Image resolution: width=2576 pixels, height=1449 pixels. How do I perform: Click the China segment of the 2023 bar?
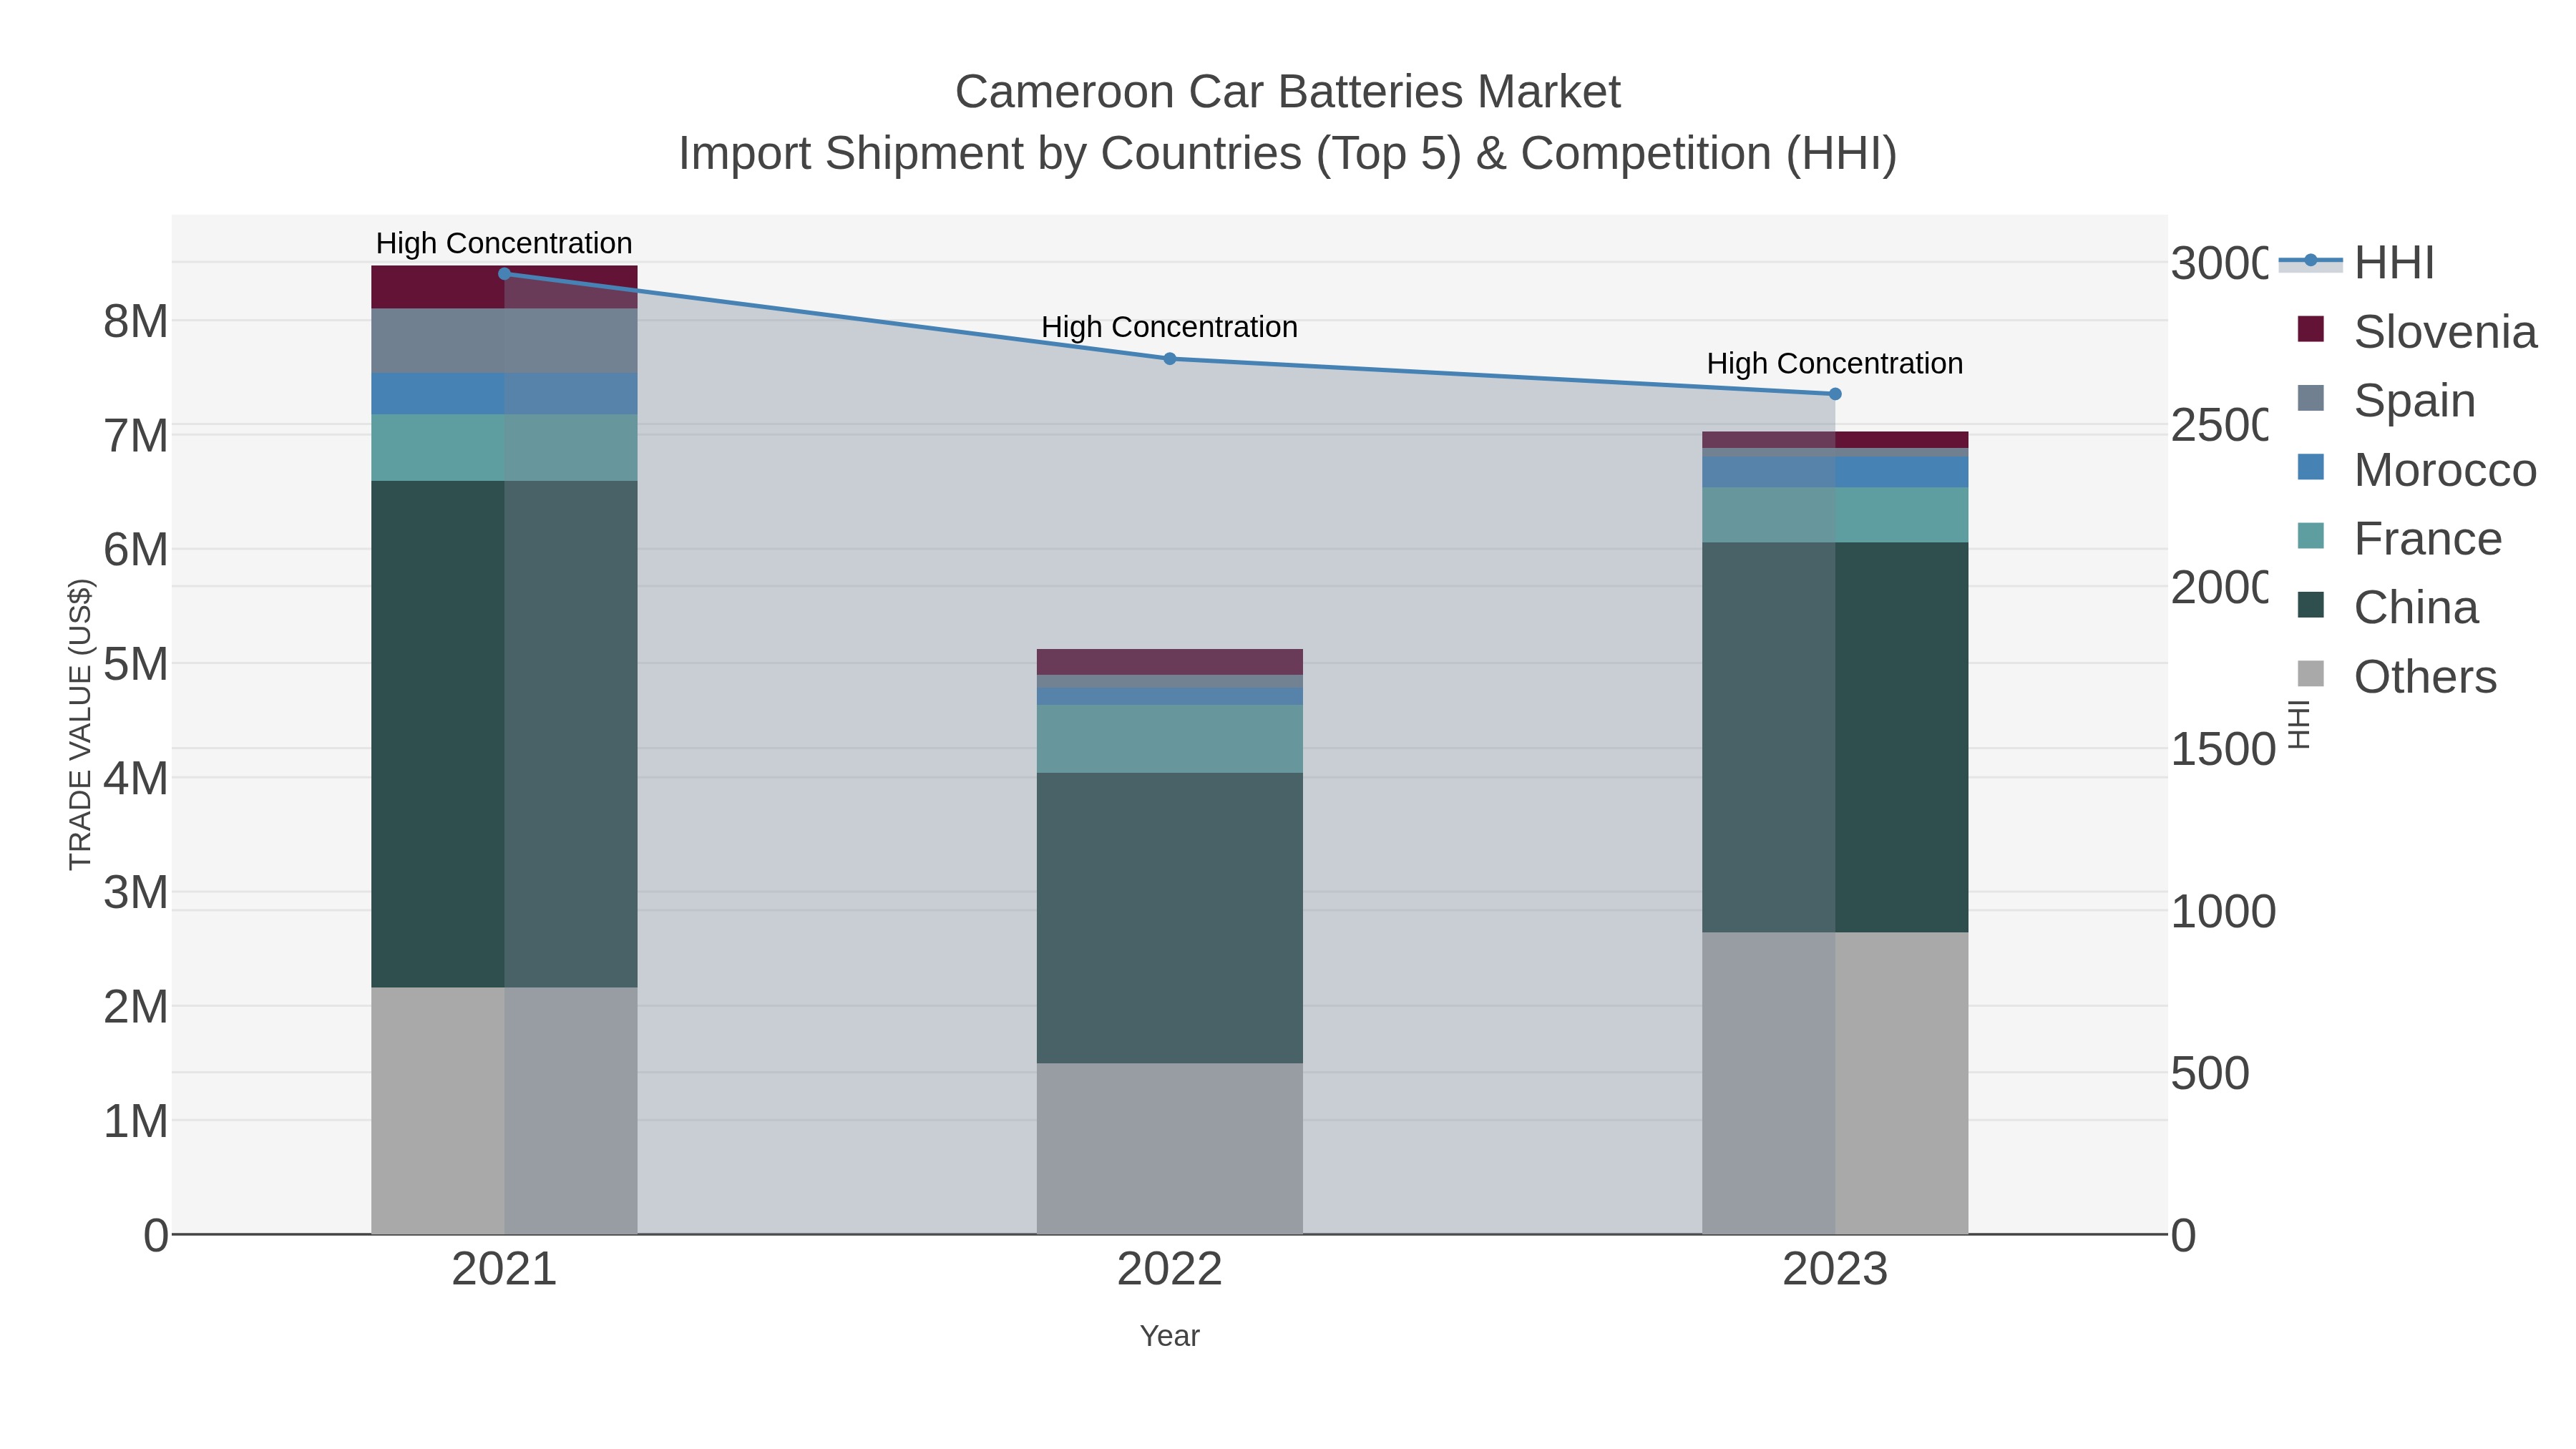1835,738
